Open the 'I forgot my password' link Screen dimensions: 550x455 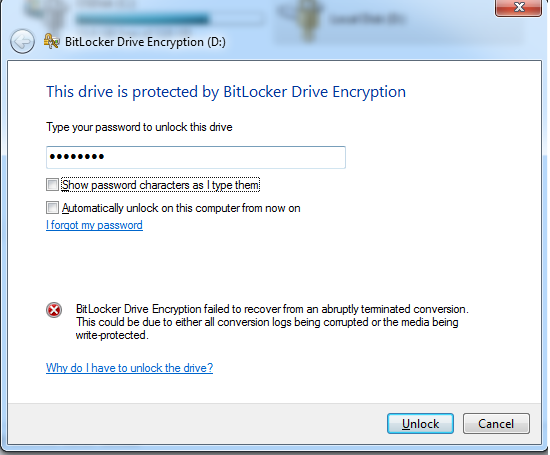[94, 225]
